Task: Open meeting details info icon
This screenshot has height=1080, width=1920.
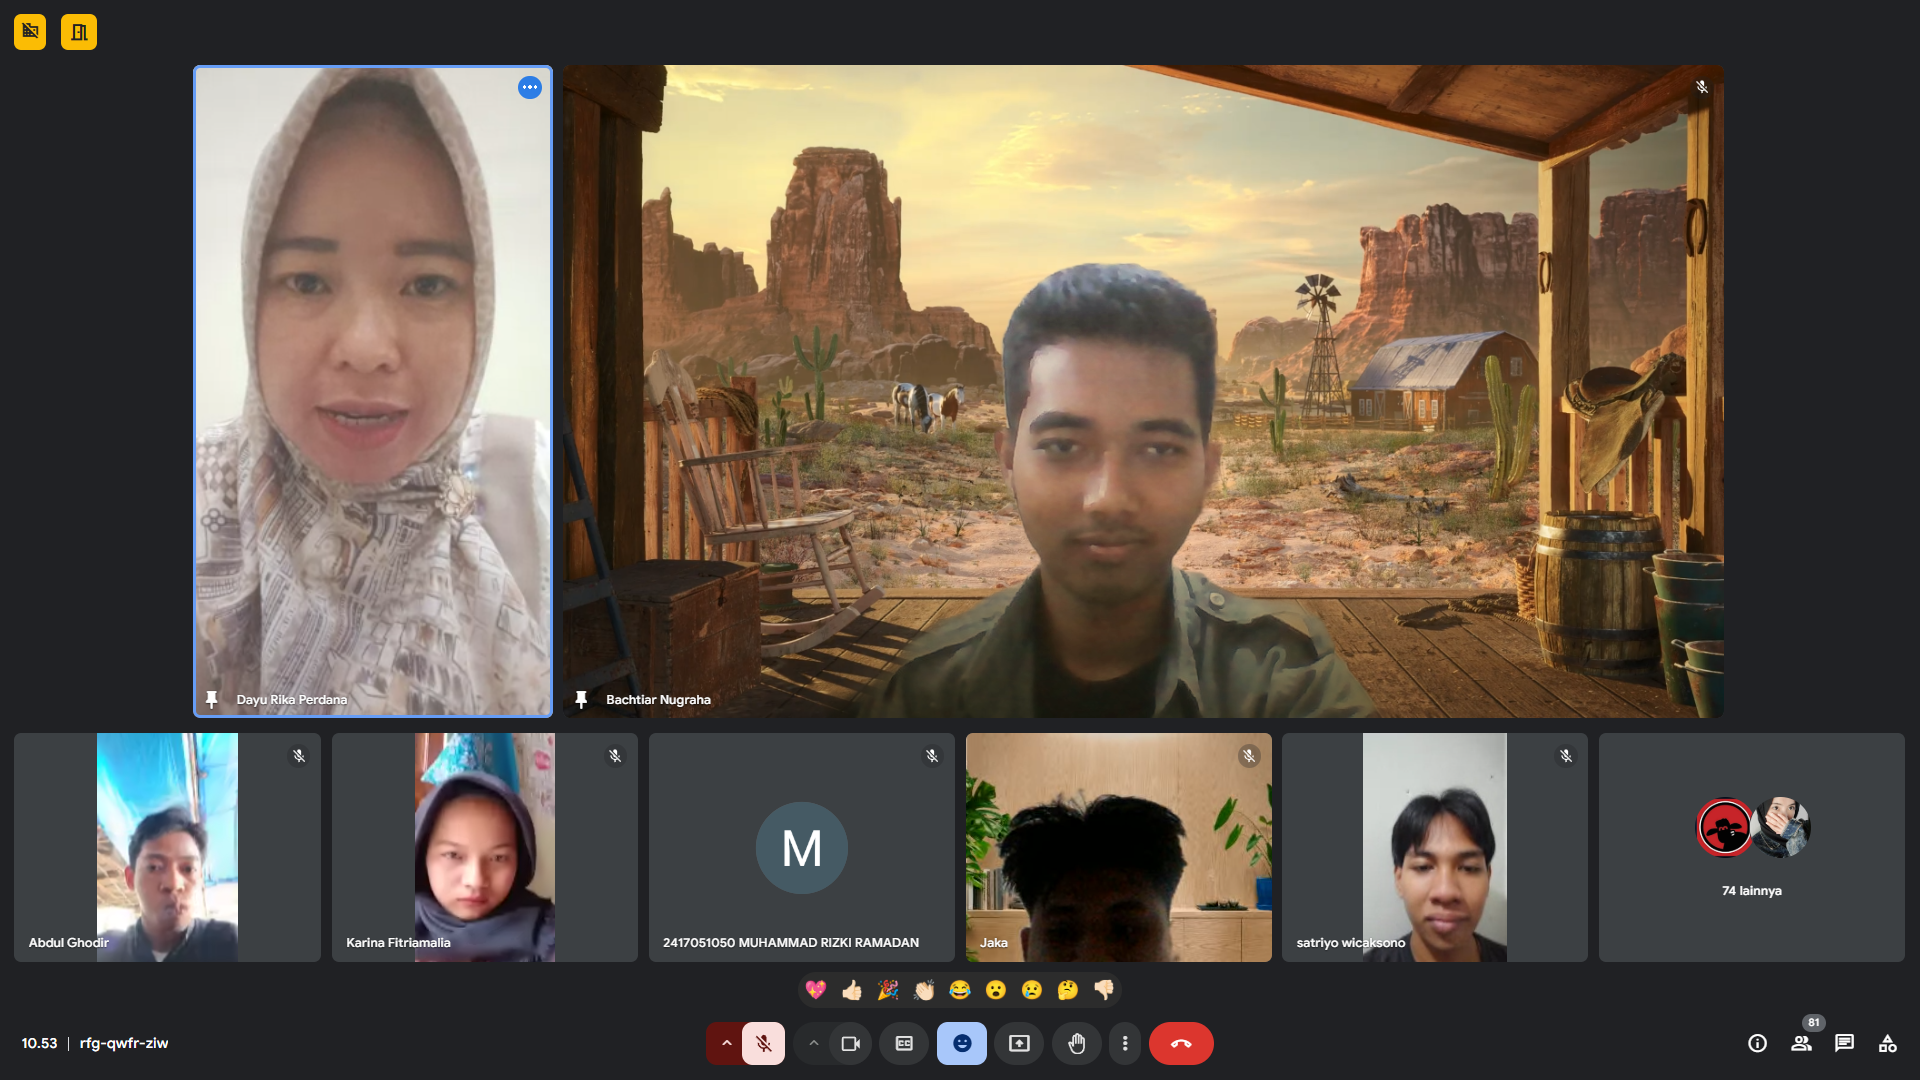Action: click(1757, 1043)
